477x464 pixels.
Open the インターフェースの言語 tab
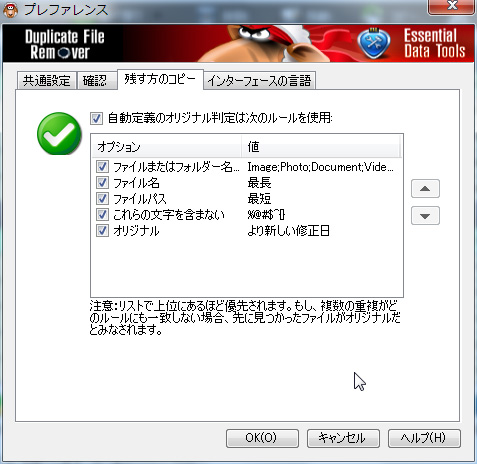click(259, 81)
